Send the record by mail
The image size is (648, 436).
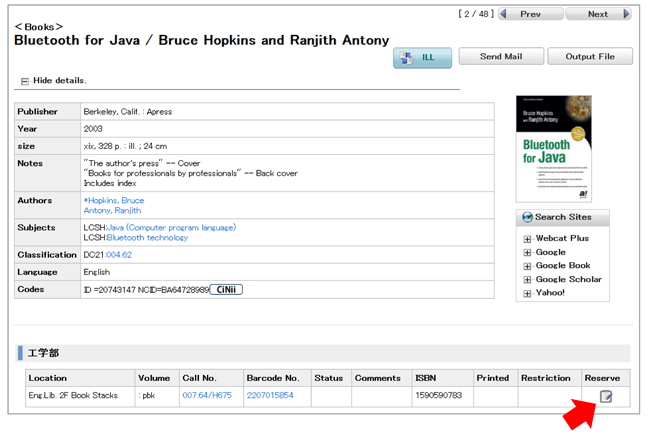tap(501, 56)
